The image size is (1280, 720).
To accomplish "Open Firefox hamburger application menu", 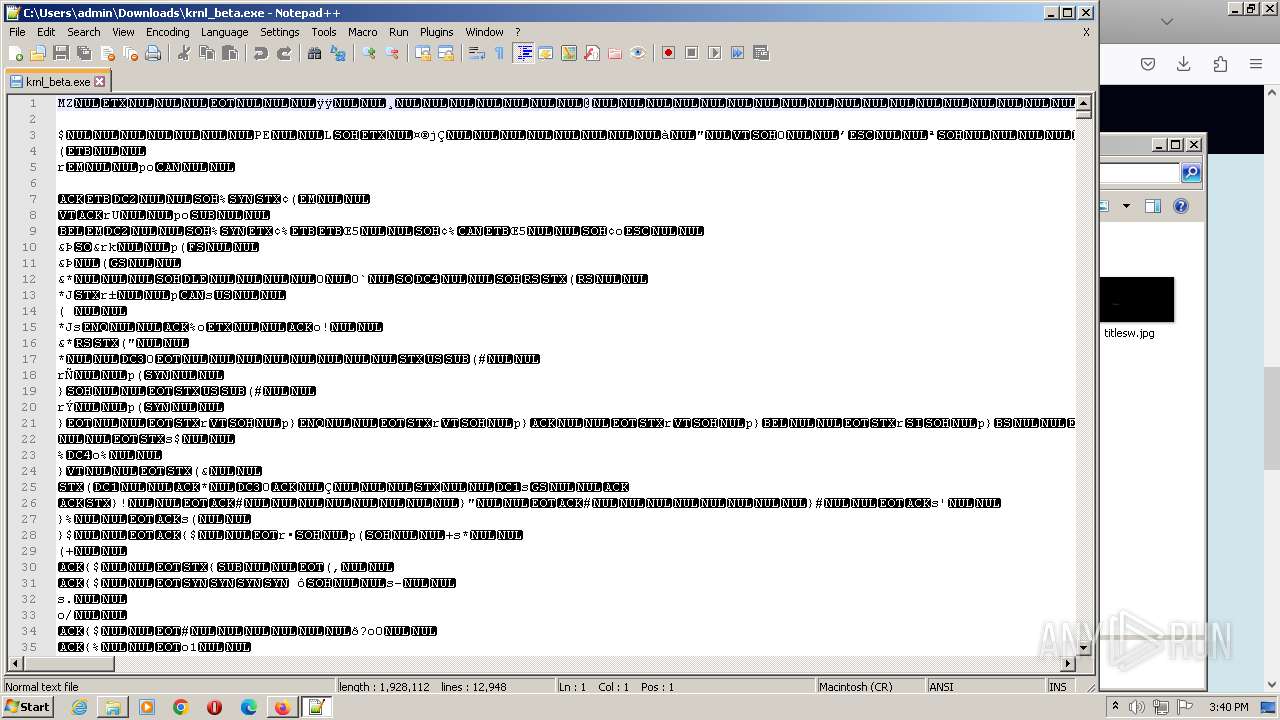I will (x=1256, y=64).
